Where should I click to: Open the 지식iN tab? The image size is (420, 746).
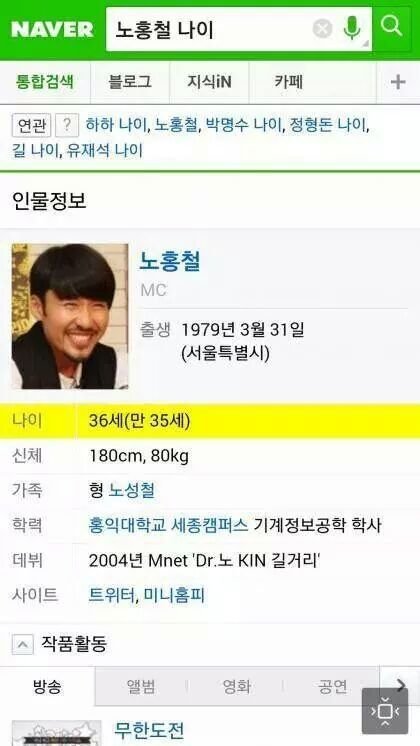[209, 82]
